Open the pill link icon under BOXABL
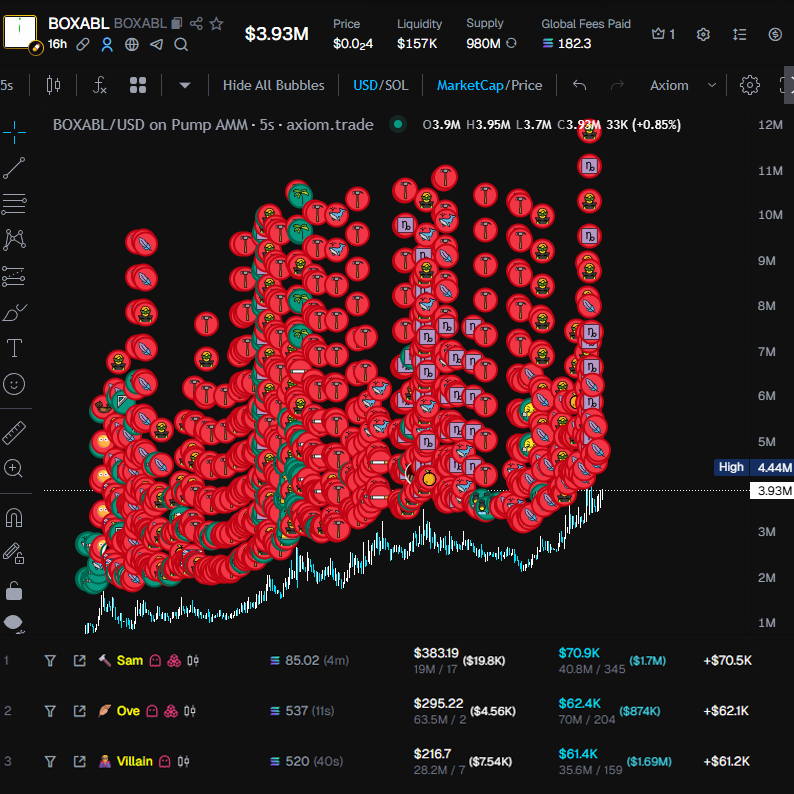794x794 pixels. 83,45
